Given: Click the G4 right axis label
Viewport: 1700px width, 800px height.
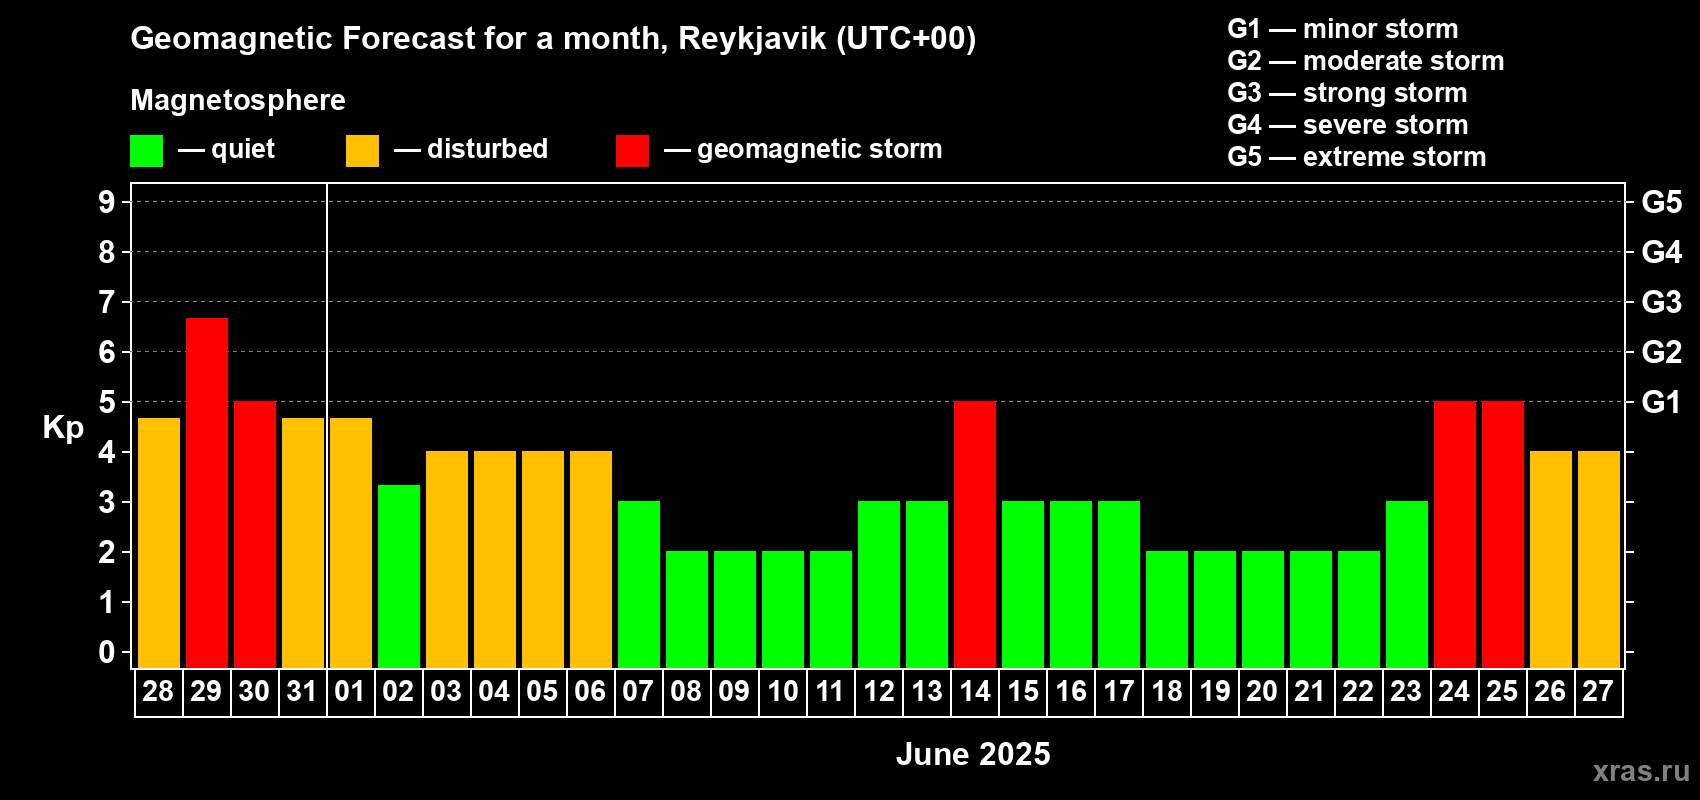Looking at the screenshot, I should [1662, 252].
